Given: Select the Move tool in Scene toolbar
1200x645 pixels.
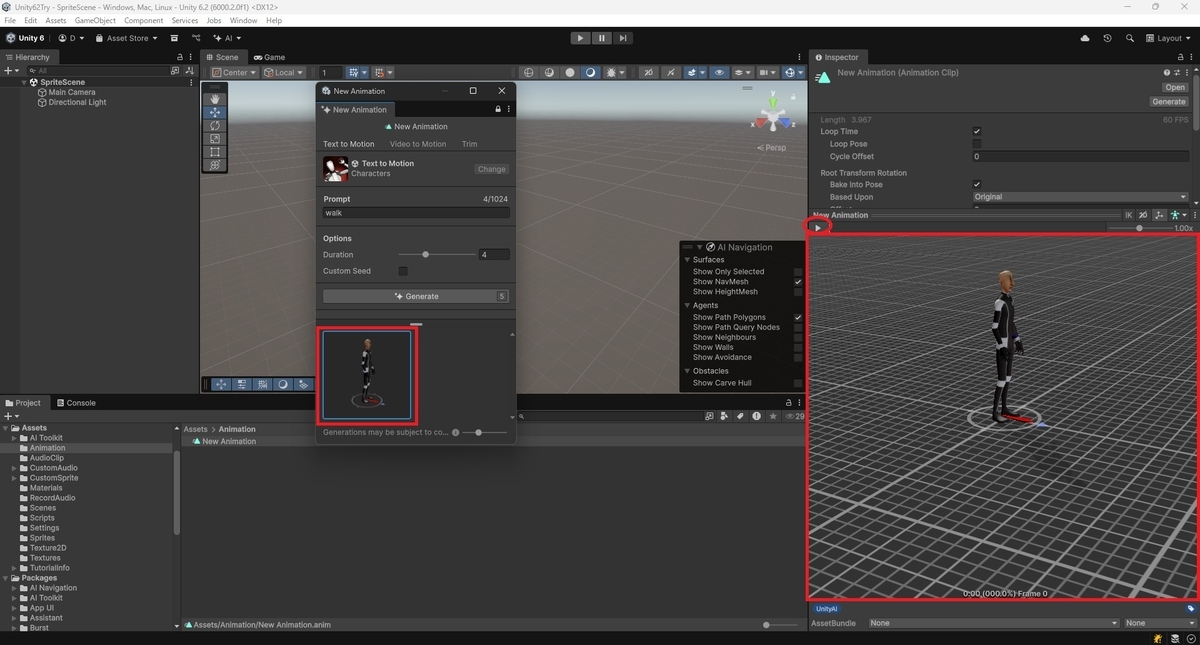Looking at the screenshot, I should [215, 113].
